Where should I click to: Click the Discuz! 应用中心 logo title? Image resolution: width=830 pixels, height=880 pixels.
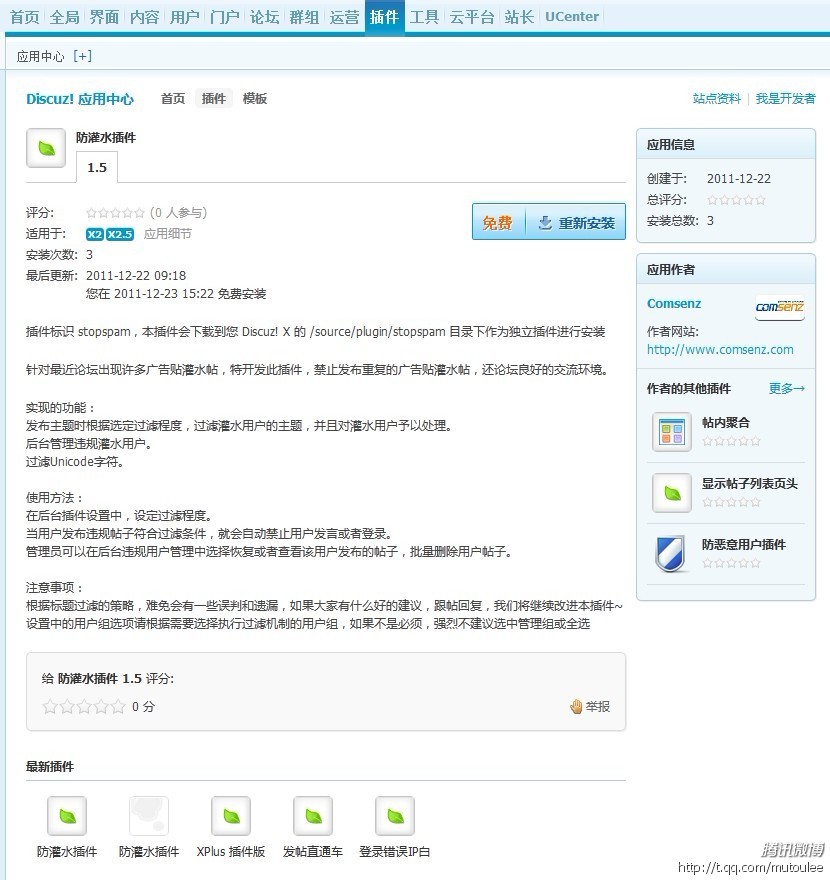[x=80, y=99]
